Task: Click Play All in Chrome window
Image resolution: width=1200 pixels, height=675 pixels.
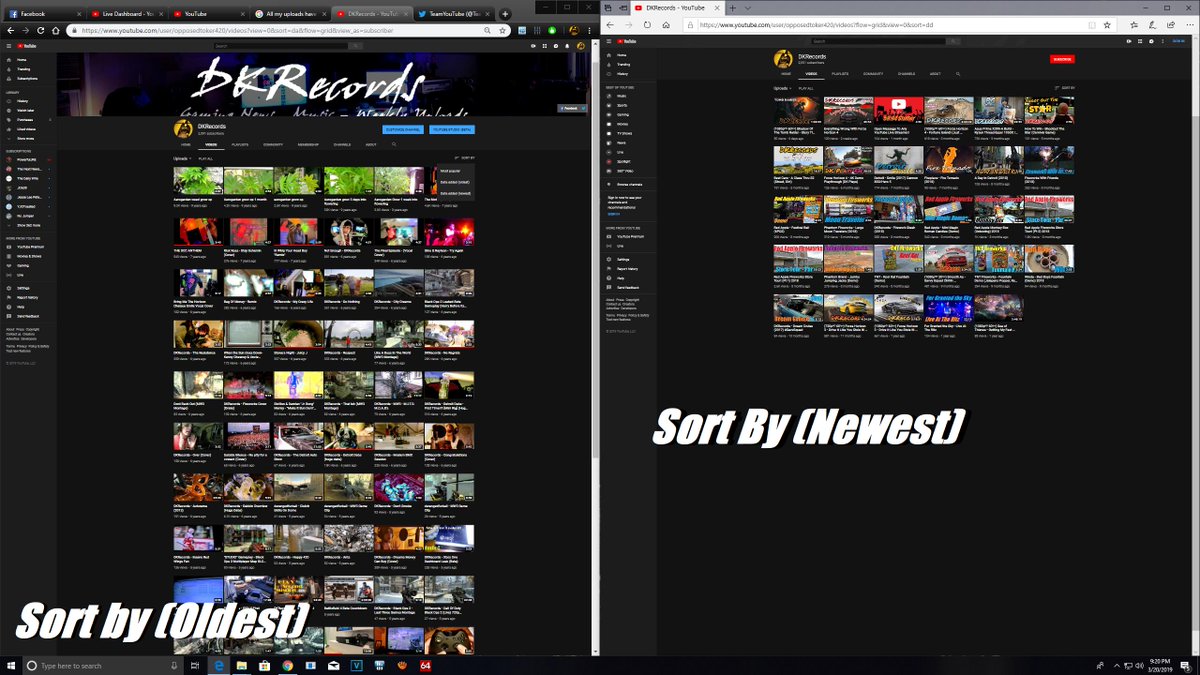Action: tap(206, 158)
